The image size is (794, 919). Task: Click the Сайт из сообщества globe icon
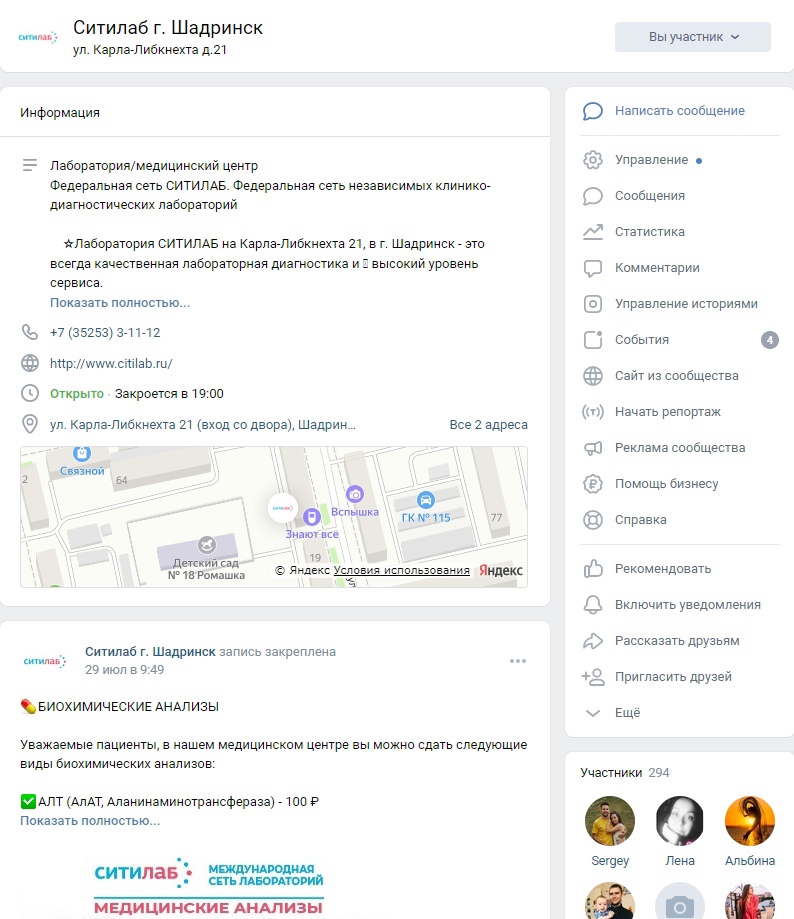[592, 376]
